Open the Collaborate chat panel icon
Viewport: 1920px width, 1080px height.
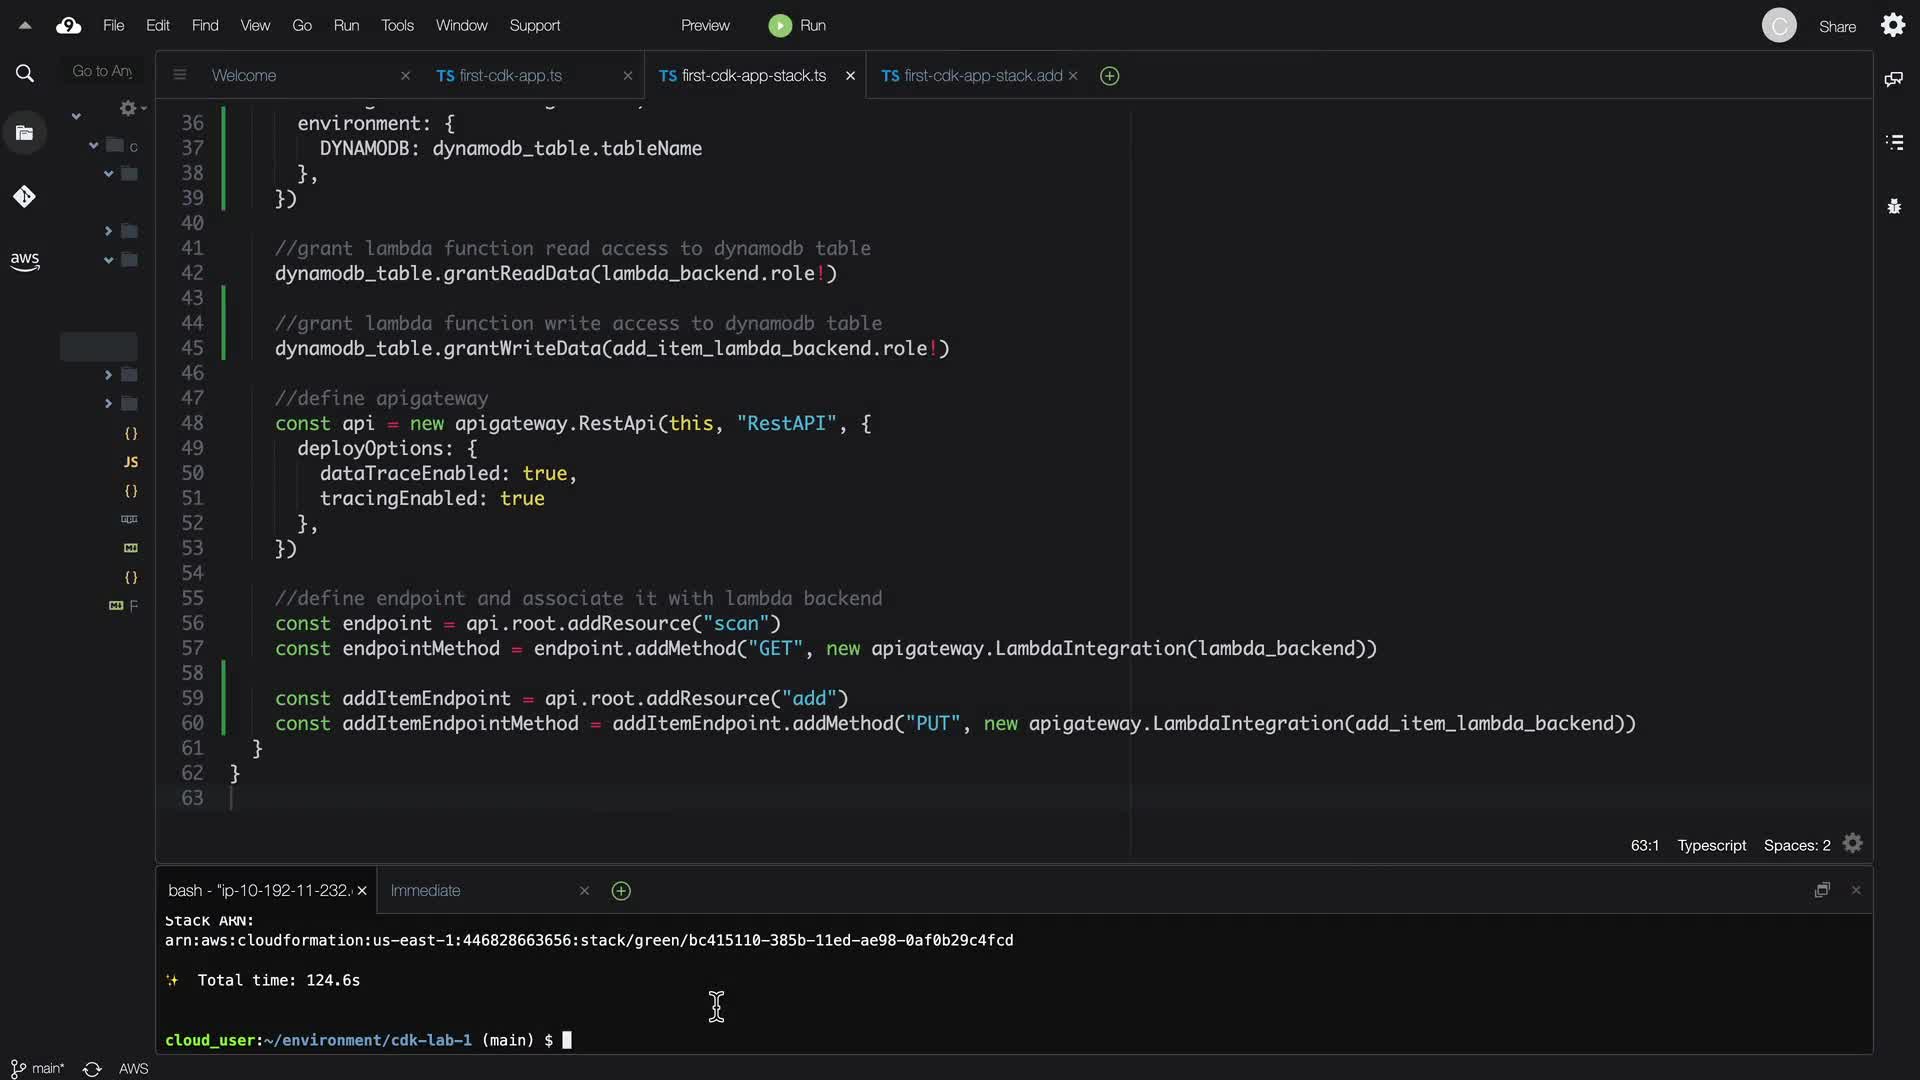tap(1893, 79)
